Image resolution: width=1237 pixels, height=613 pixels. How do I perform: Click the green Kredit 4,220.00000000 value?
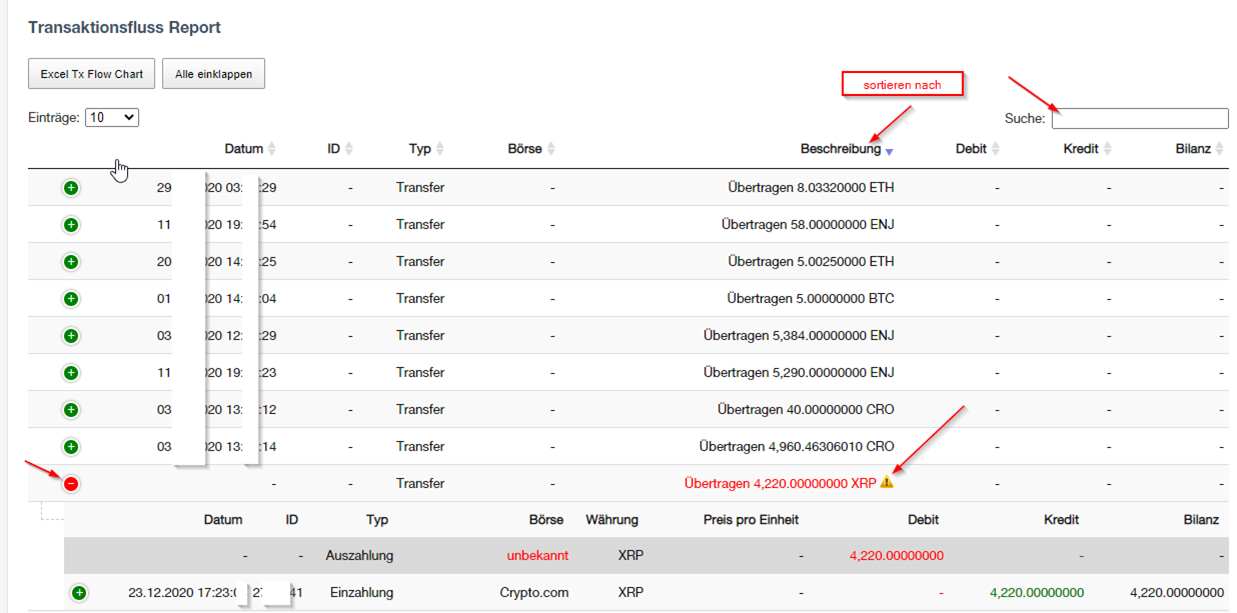[1036, 593]
